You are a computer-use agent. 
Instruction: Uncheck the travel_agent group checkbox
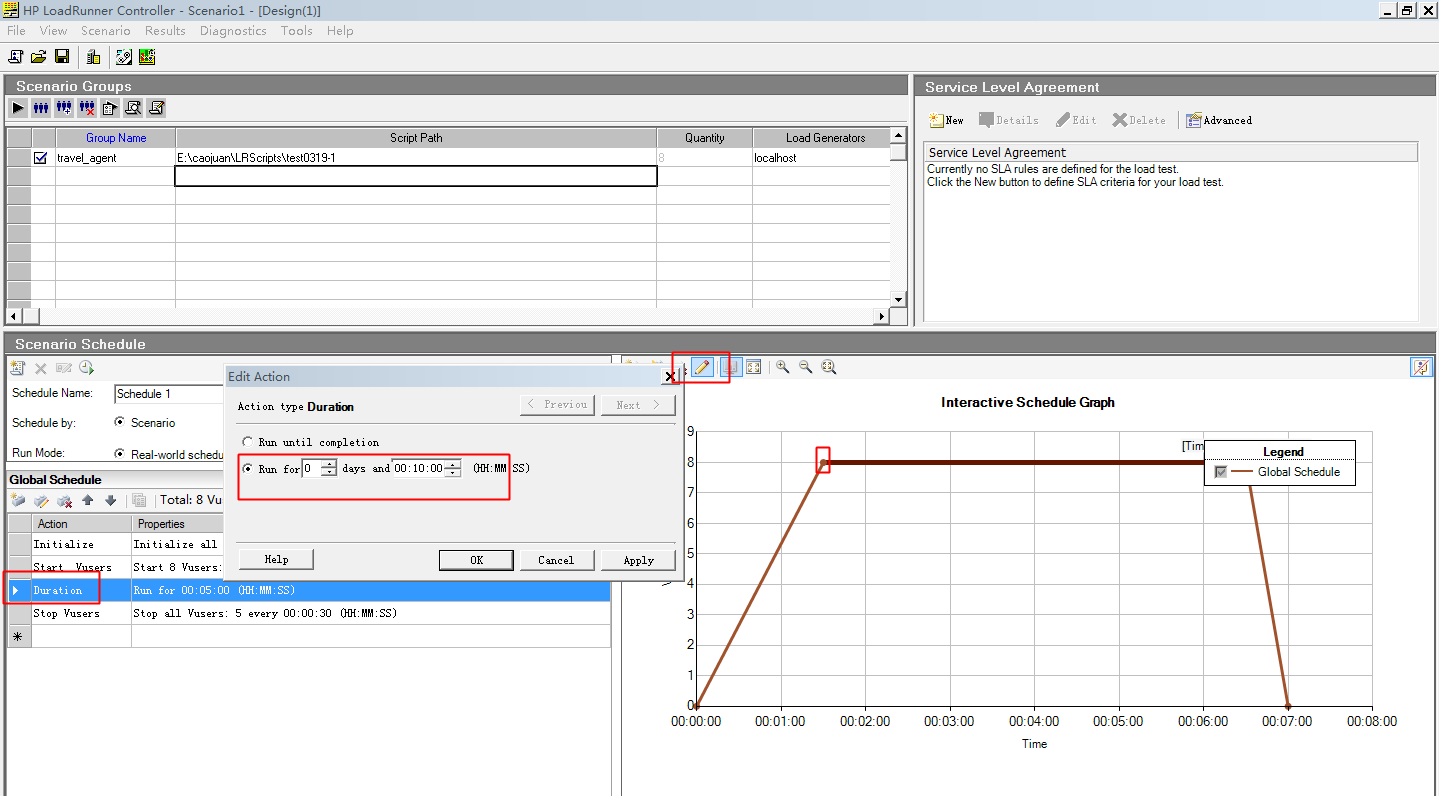coord(41,157)
